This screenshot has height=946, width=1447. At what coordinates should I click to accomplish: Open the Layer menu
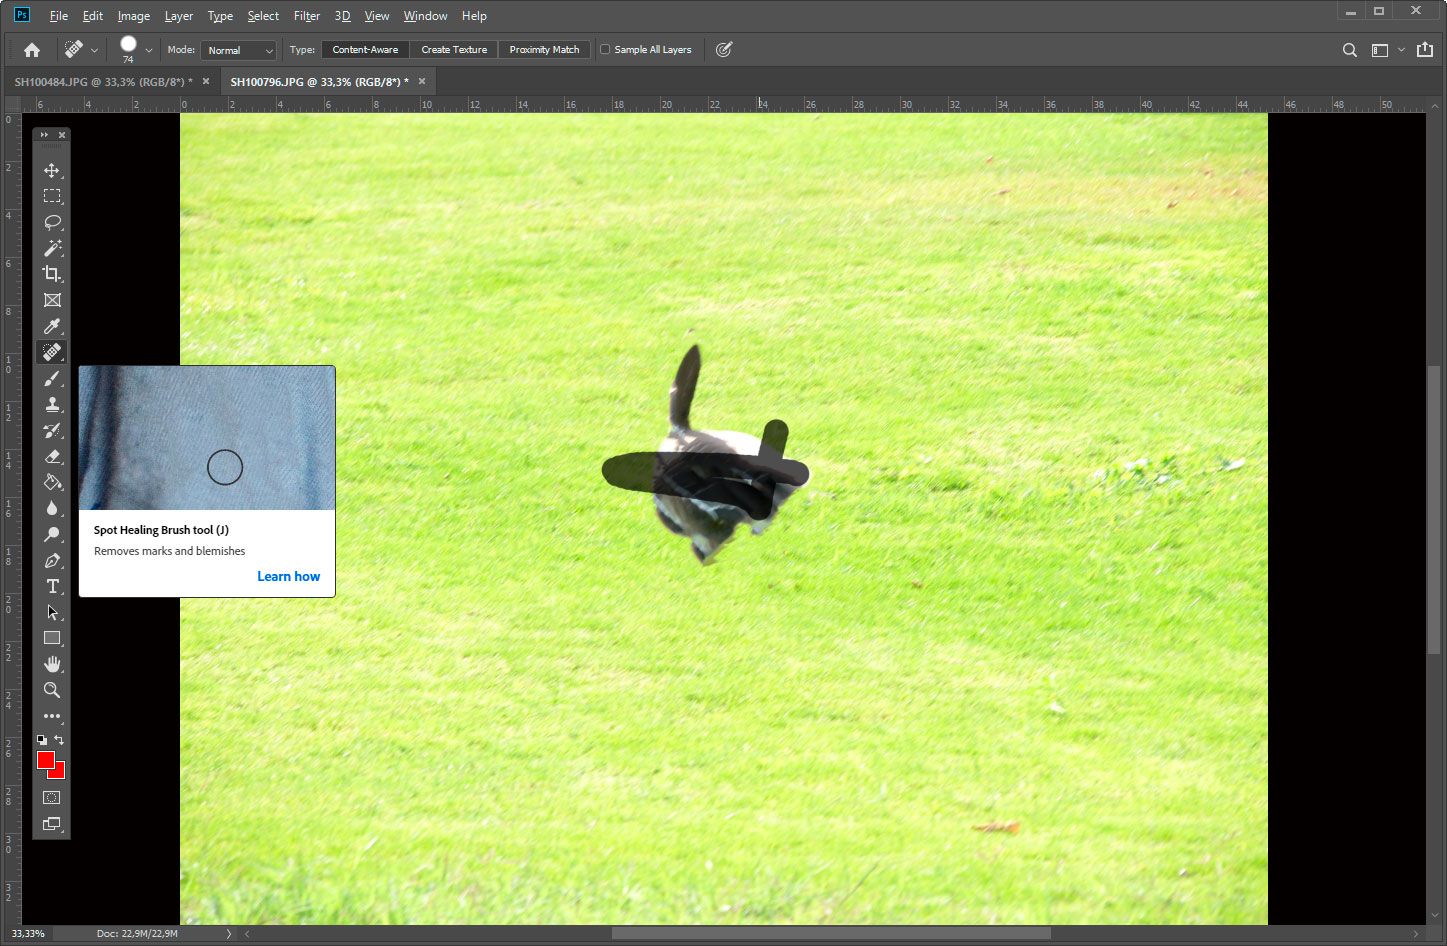pyautogui.click(x=179, y=16)
